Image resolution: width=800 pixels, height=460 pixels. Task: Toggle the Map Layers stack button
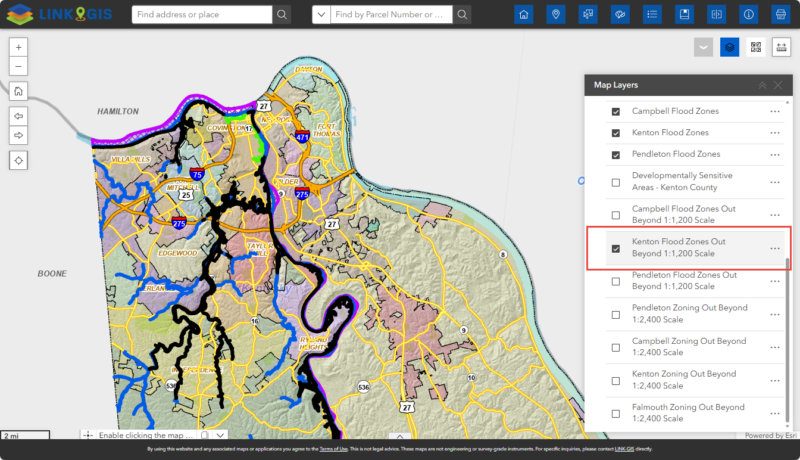(x=730, y=47)
